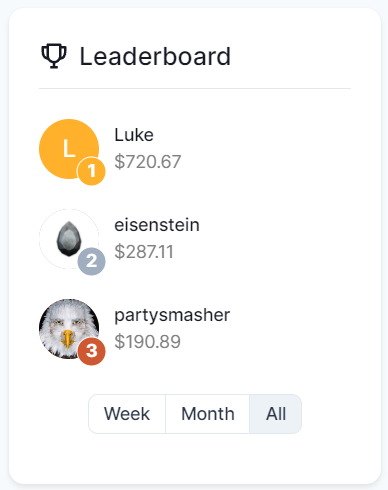The width and height of the screenshot is (388, 490).
Task: Select the All time range
Action: coord(276,414)
